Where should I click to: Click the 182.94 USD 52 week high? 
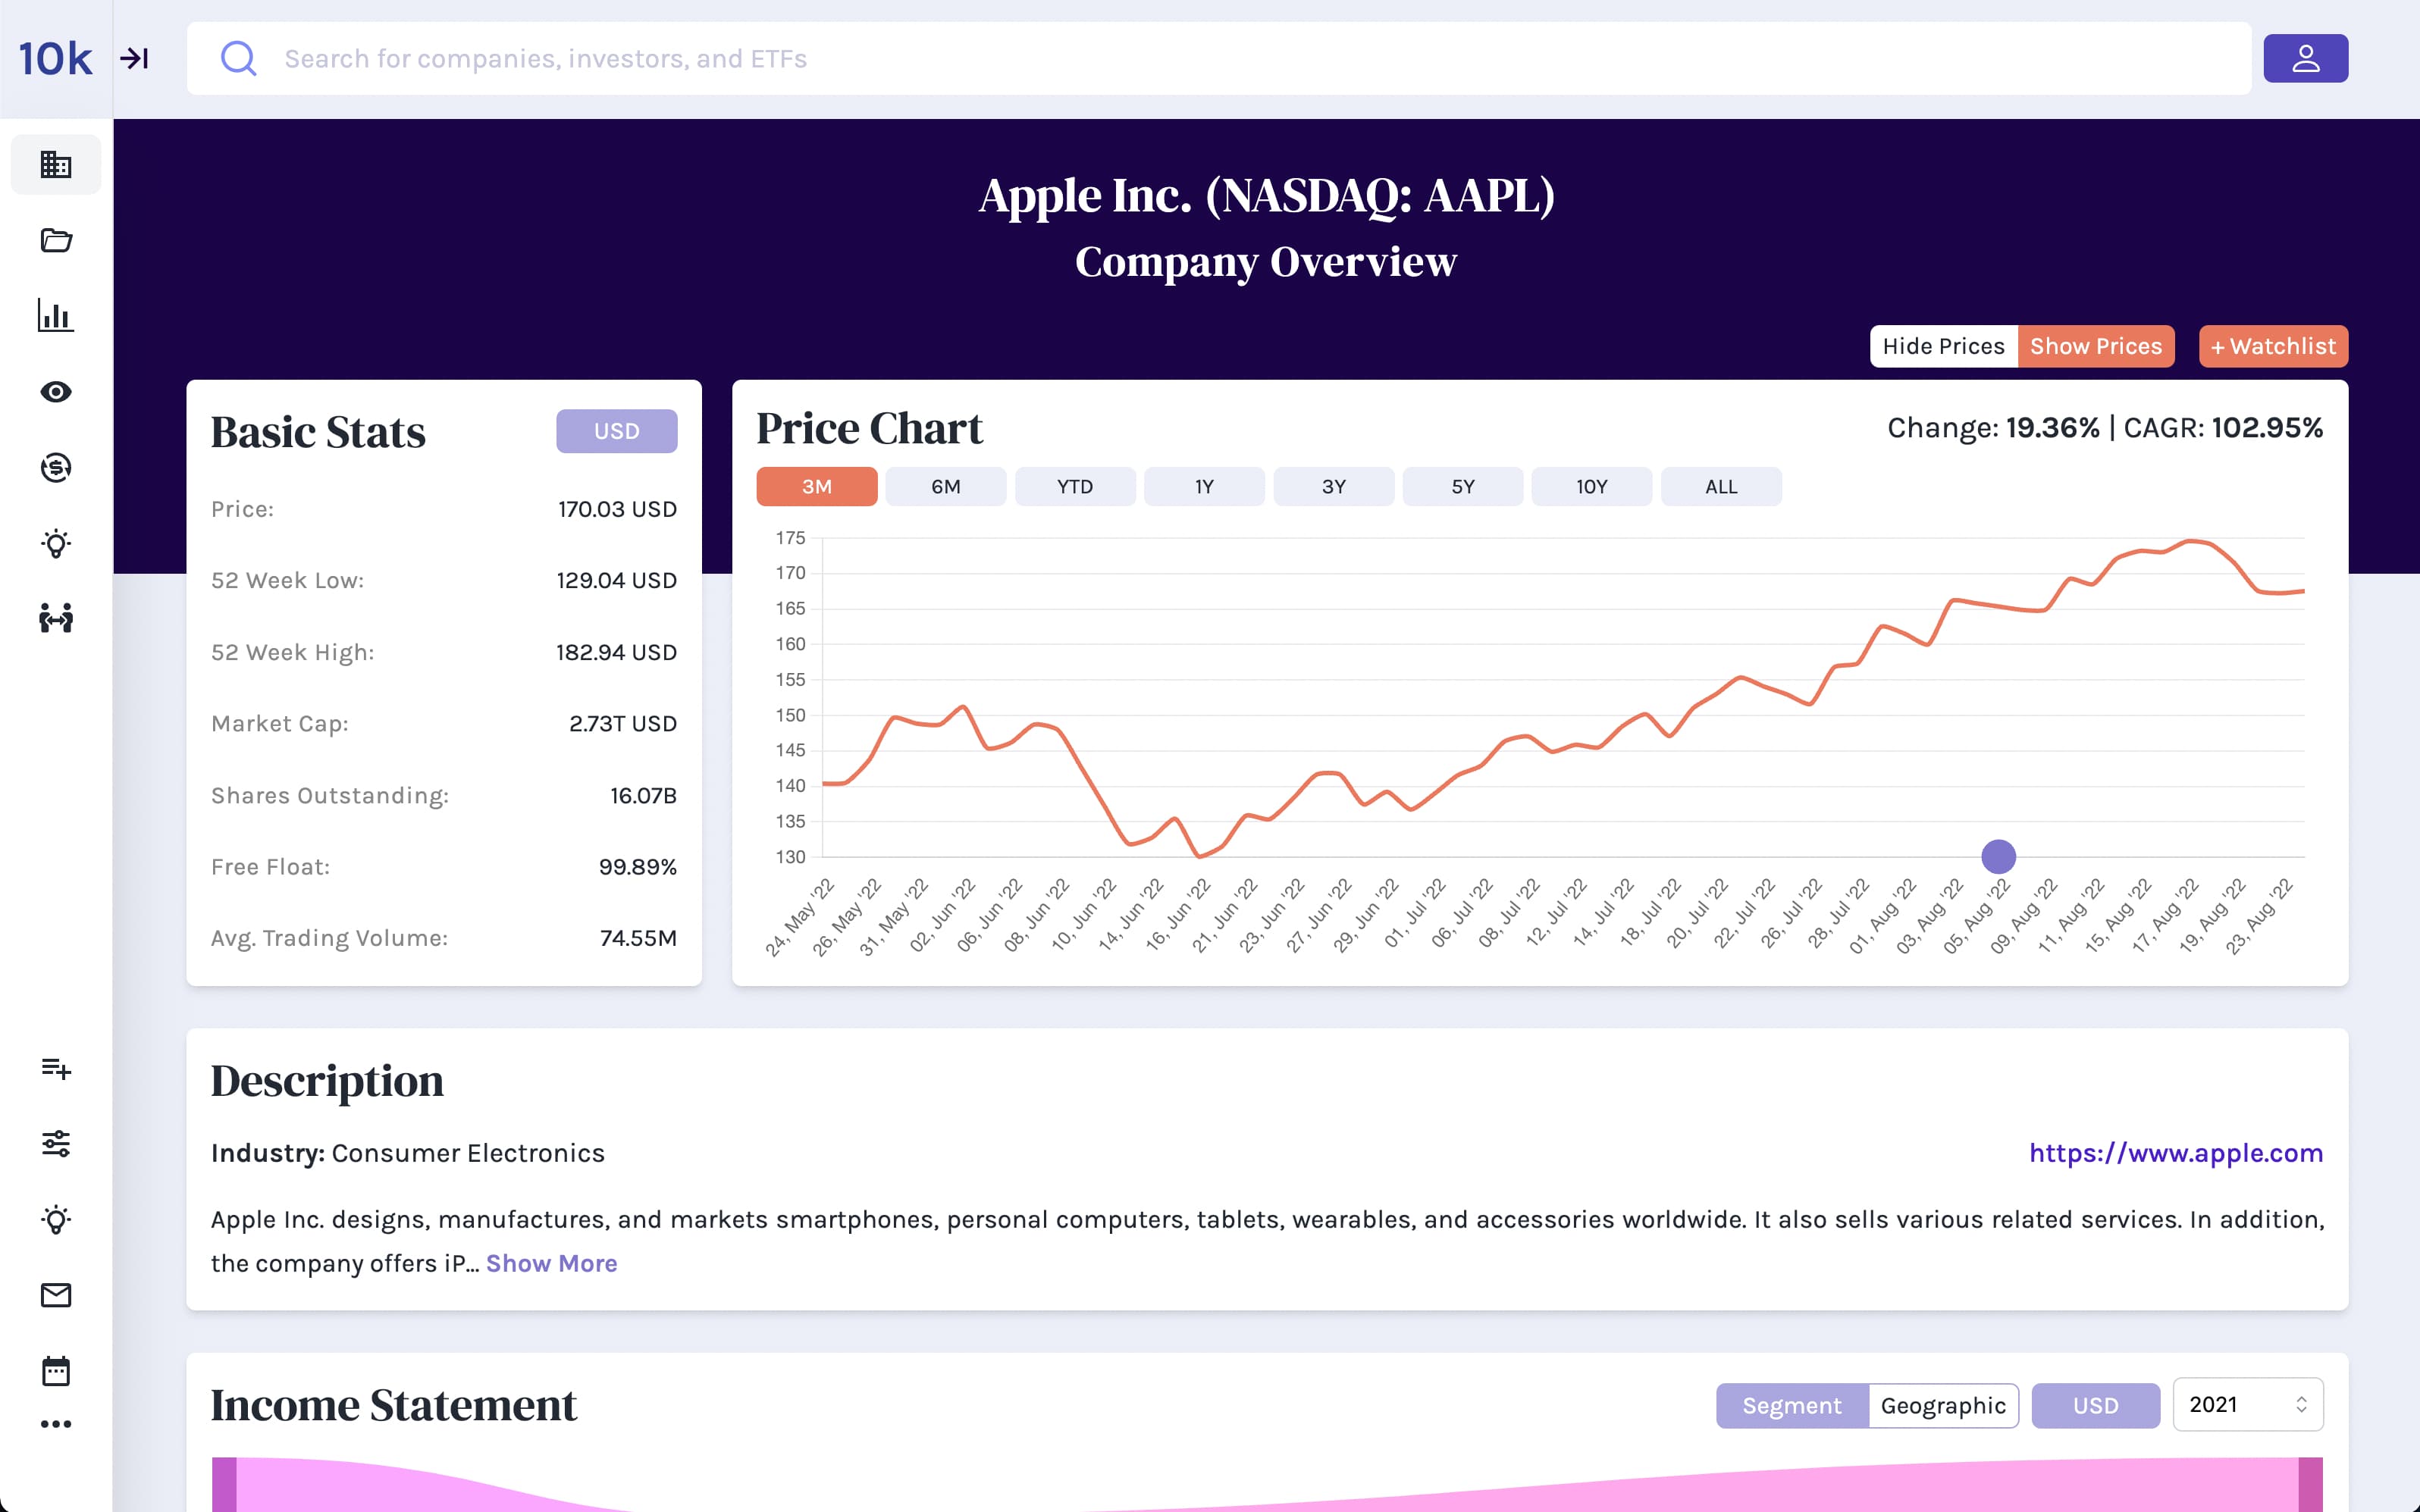[x=616, y=653]
